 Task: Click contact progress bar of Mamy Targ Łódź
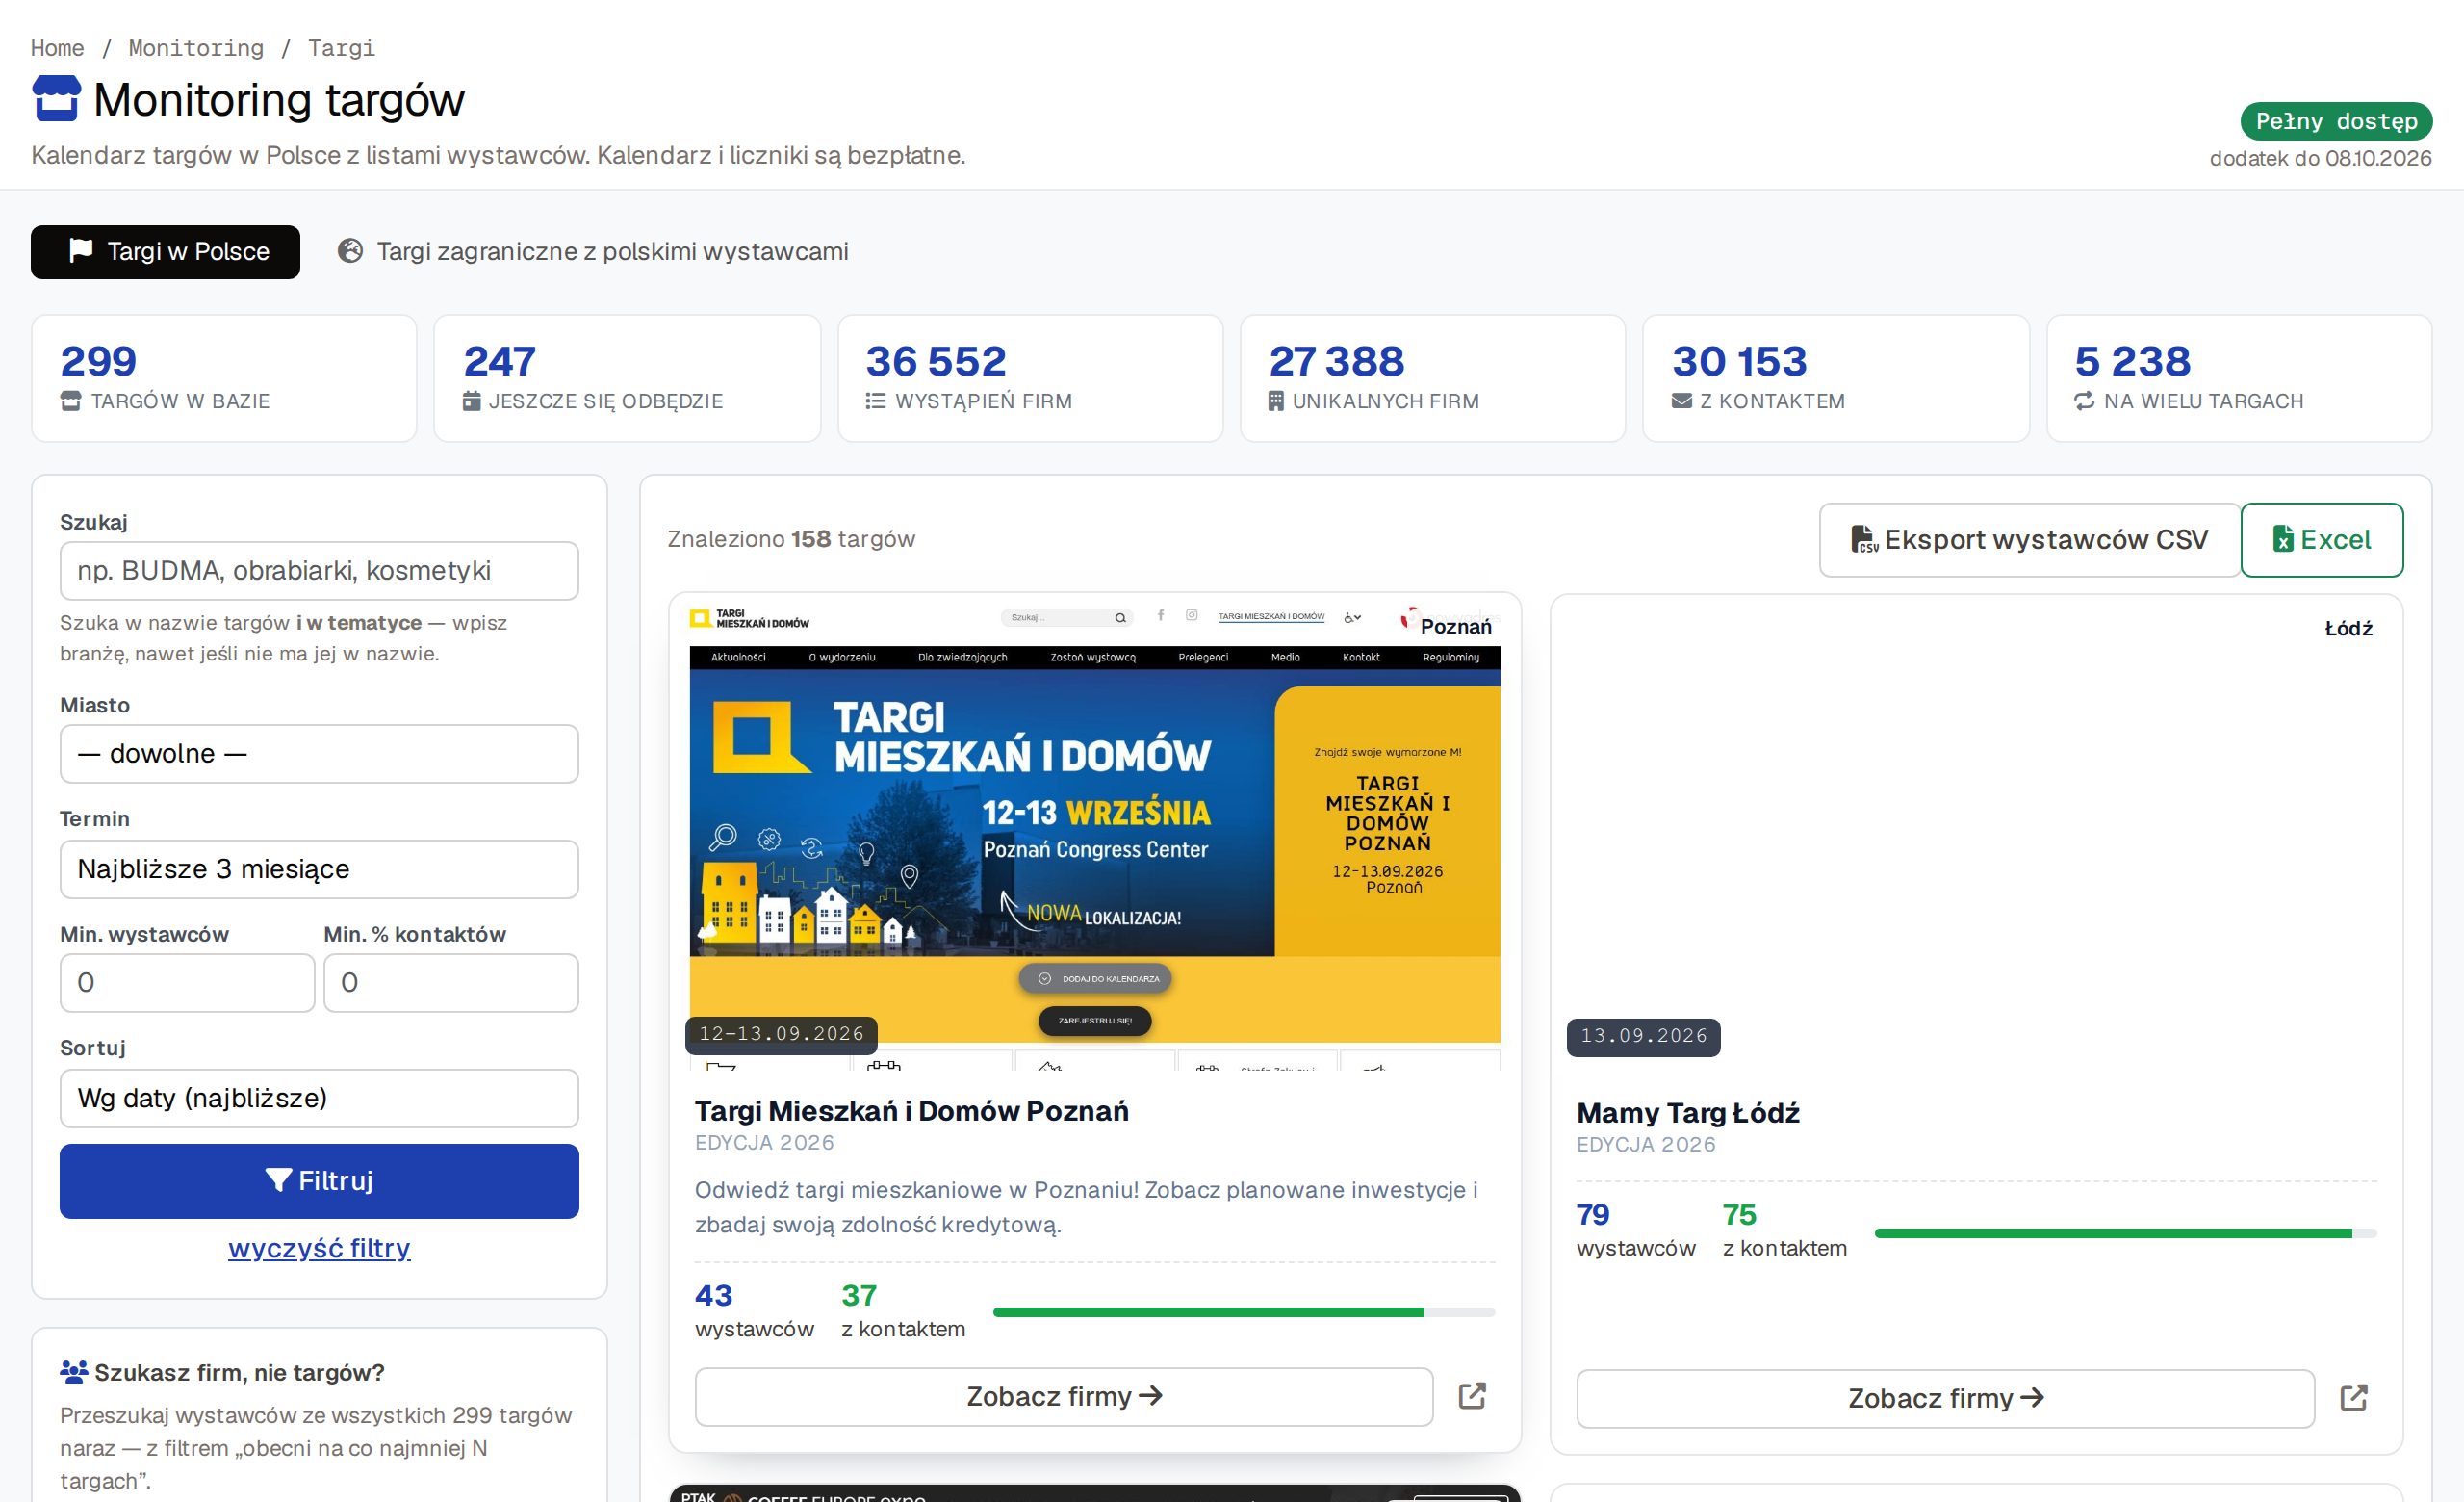[x=2125, y=1233]
